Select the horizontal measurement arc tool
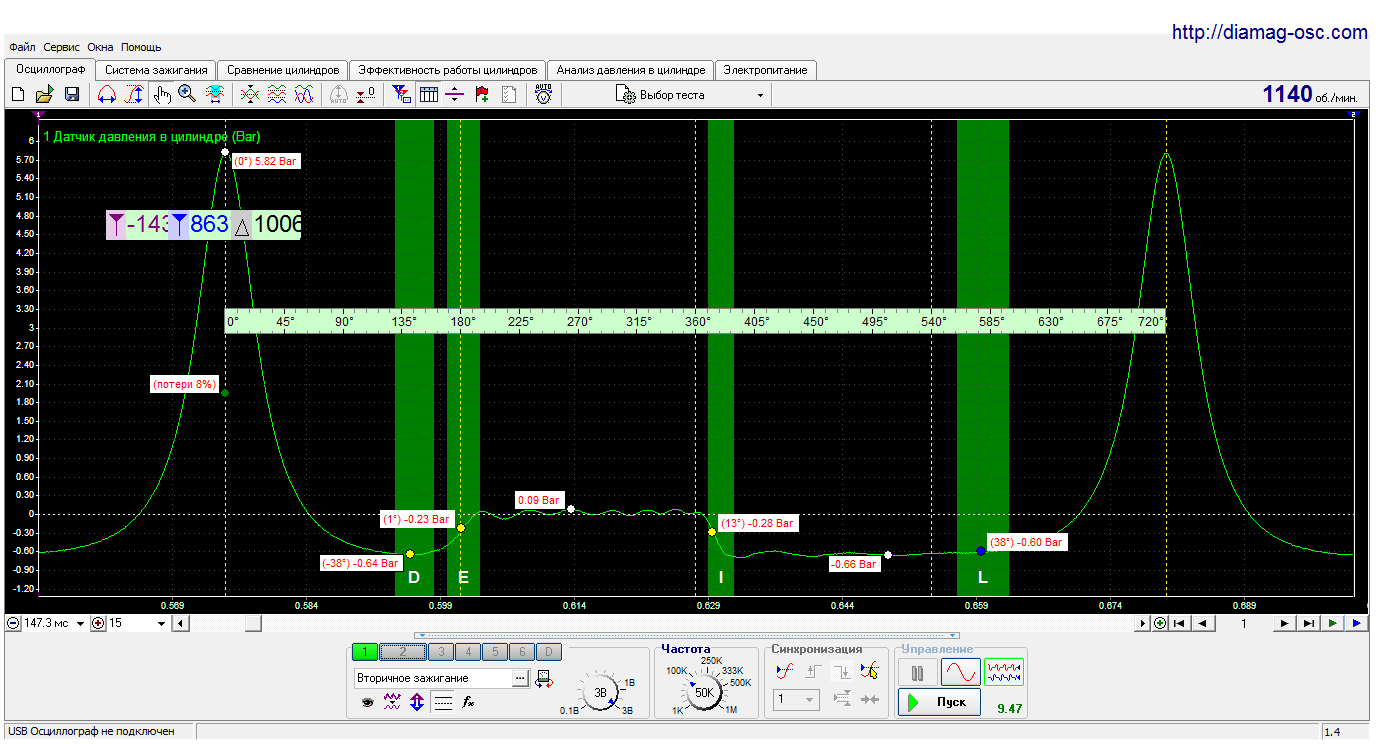This screenshot has height=744, width=1382. point(107,94)
